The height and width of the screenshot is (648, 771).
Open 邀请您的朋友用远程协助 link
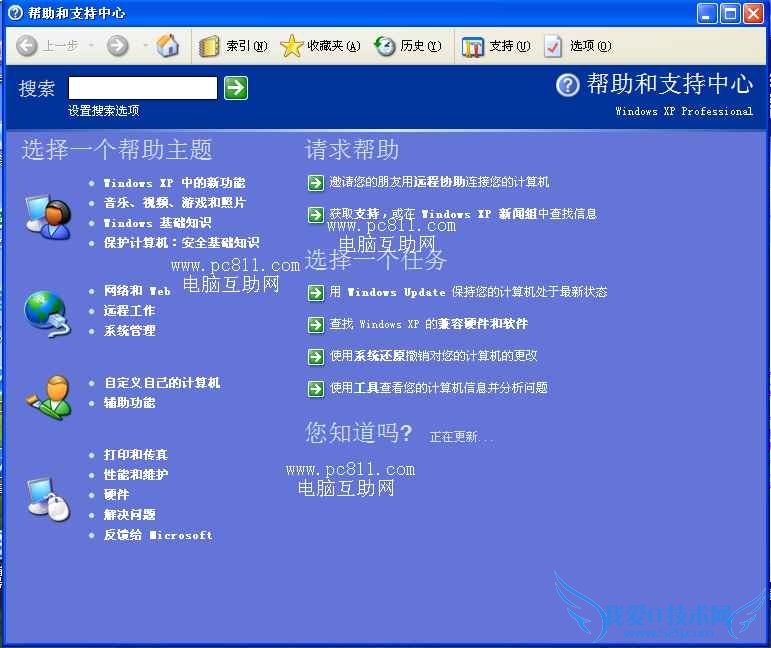(x=439, y=182)
